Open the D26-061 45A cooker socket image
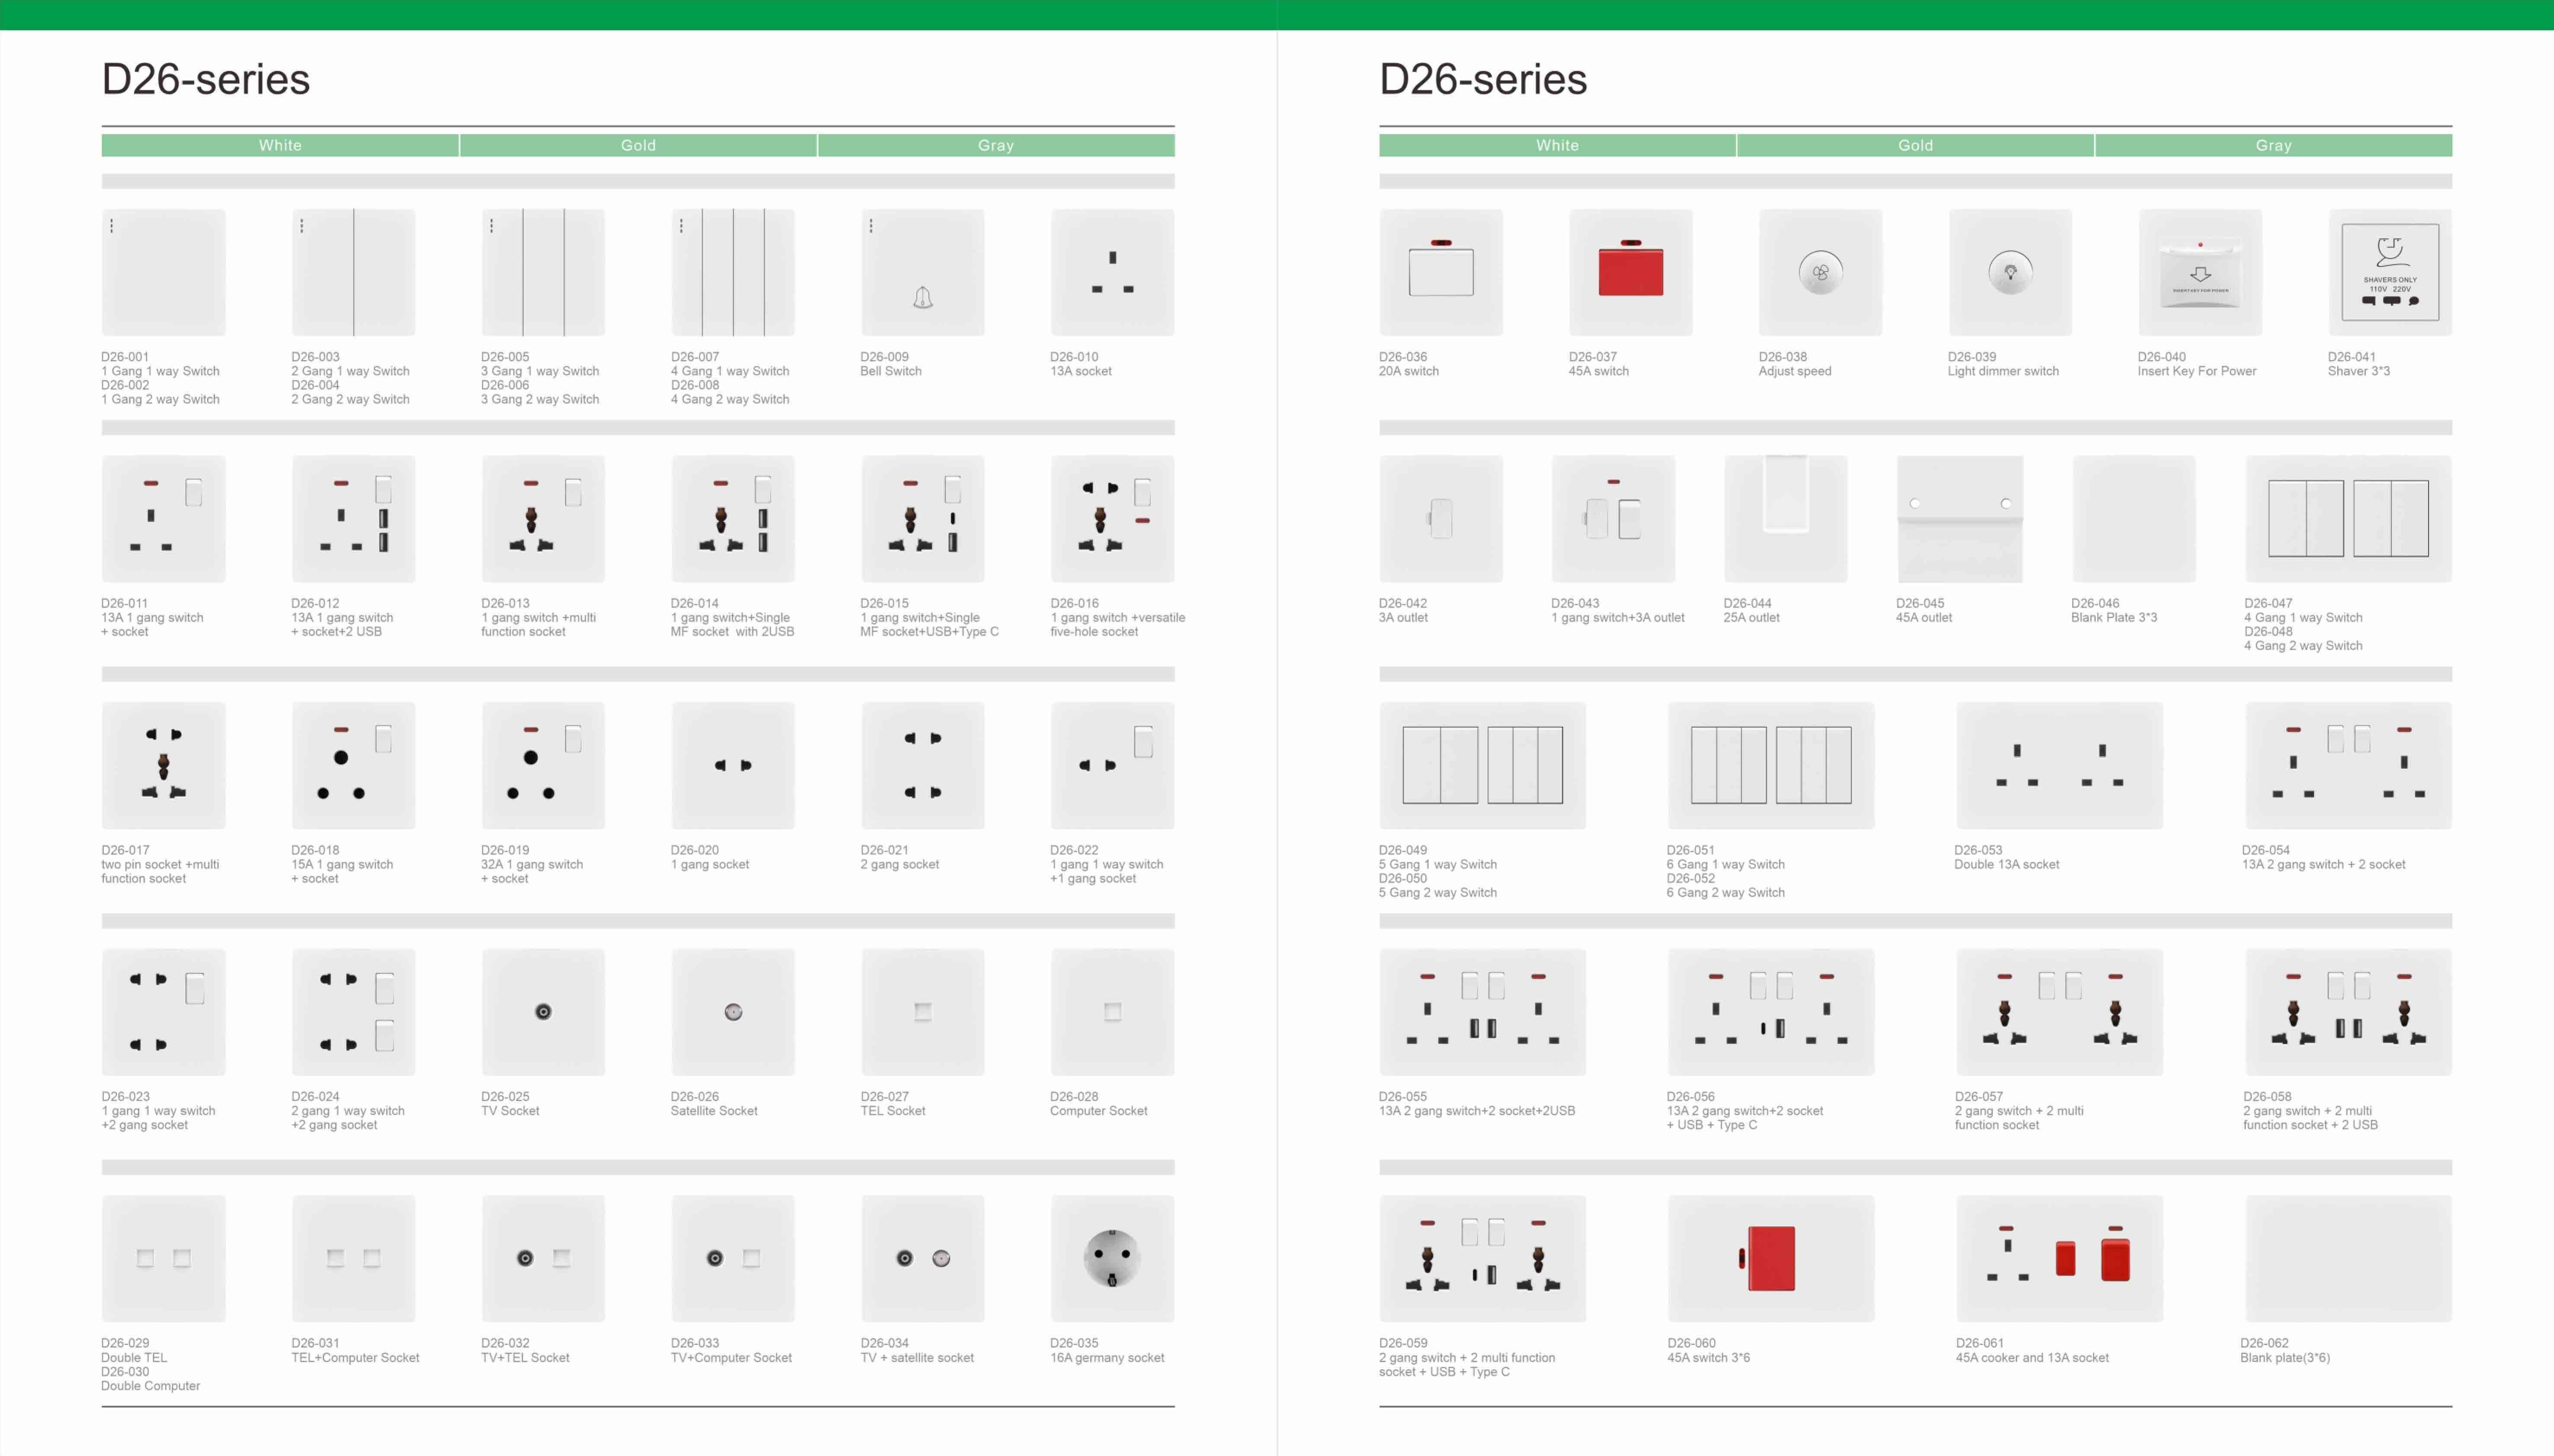 click(x=2060, y=1259)
